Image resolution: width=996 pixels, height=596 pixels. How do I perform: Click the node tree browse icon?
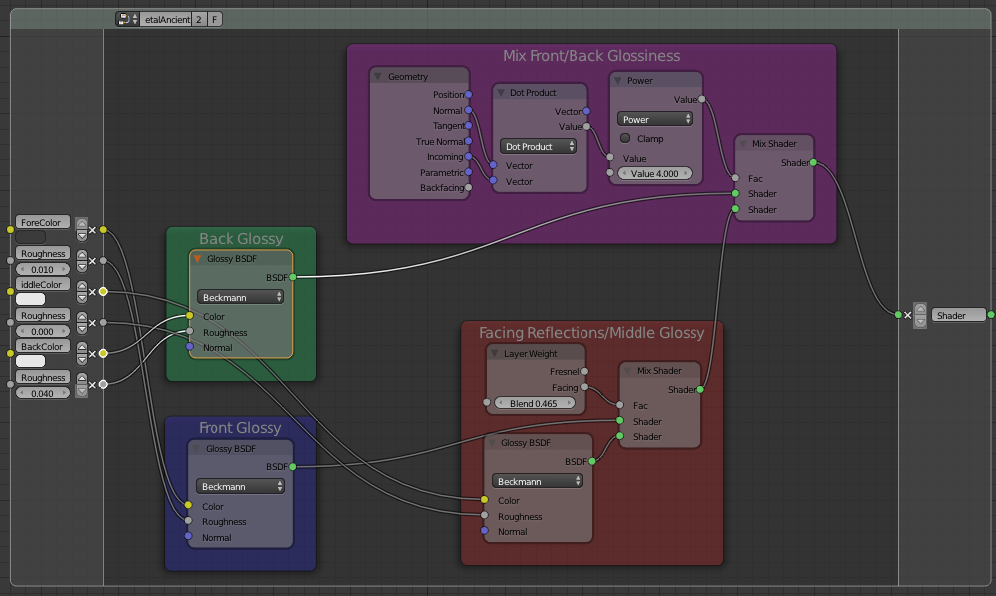[x=127, y=19]
